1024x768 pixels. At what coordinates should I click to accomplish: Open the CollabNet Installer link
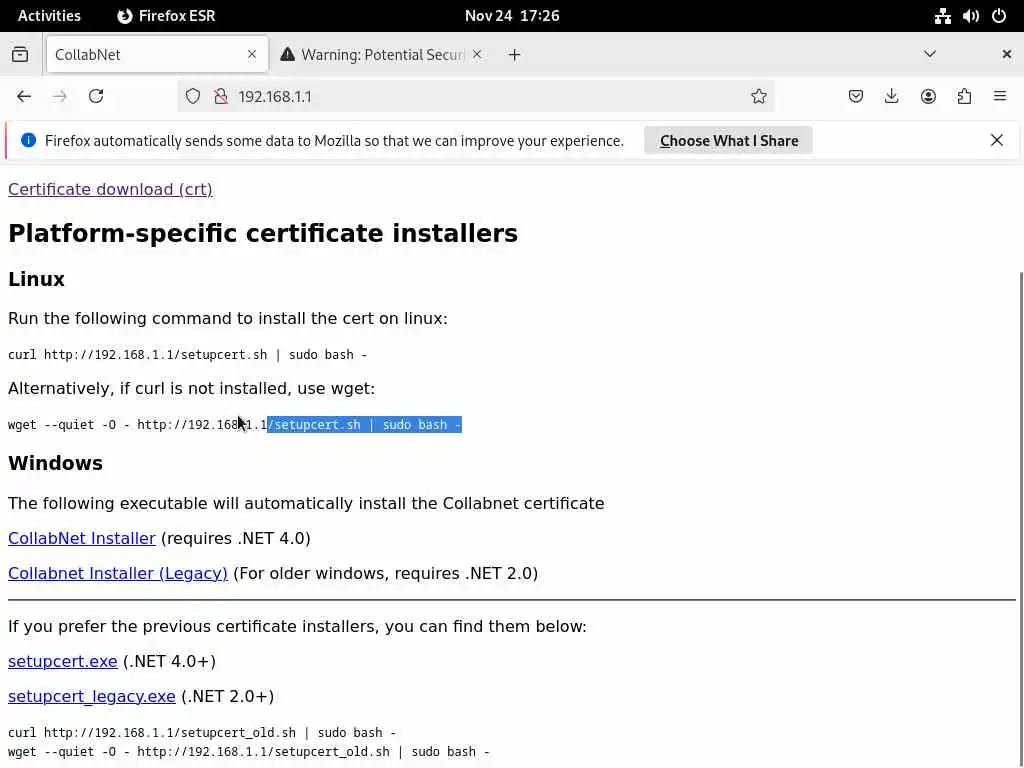pyautogui.click(x=82, y=538)
